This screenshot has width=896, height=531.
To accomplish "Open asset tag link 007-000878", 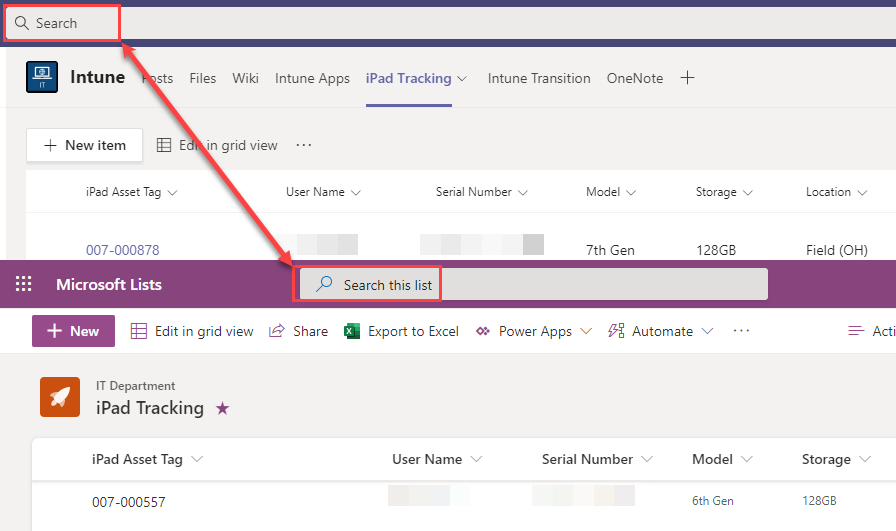I will pos(123,250).
